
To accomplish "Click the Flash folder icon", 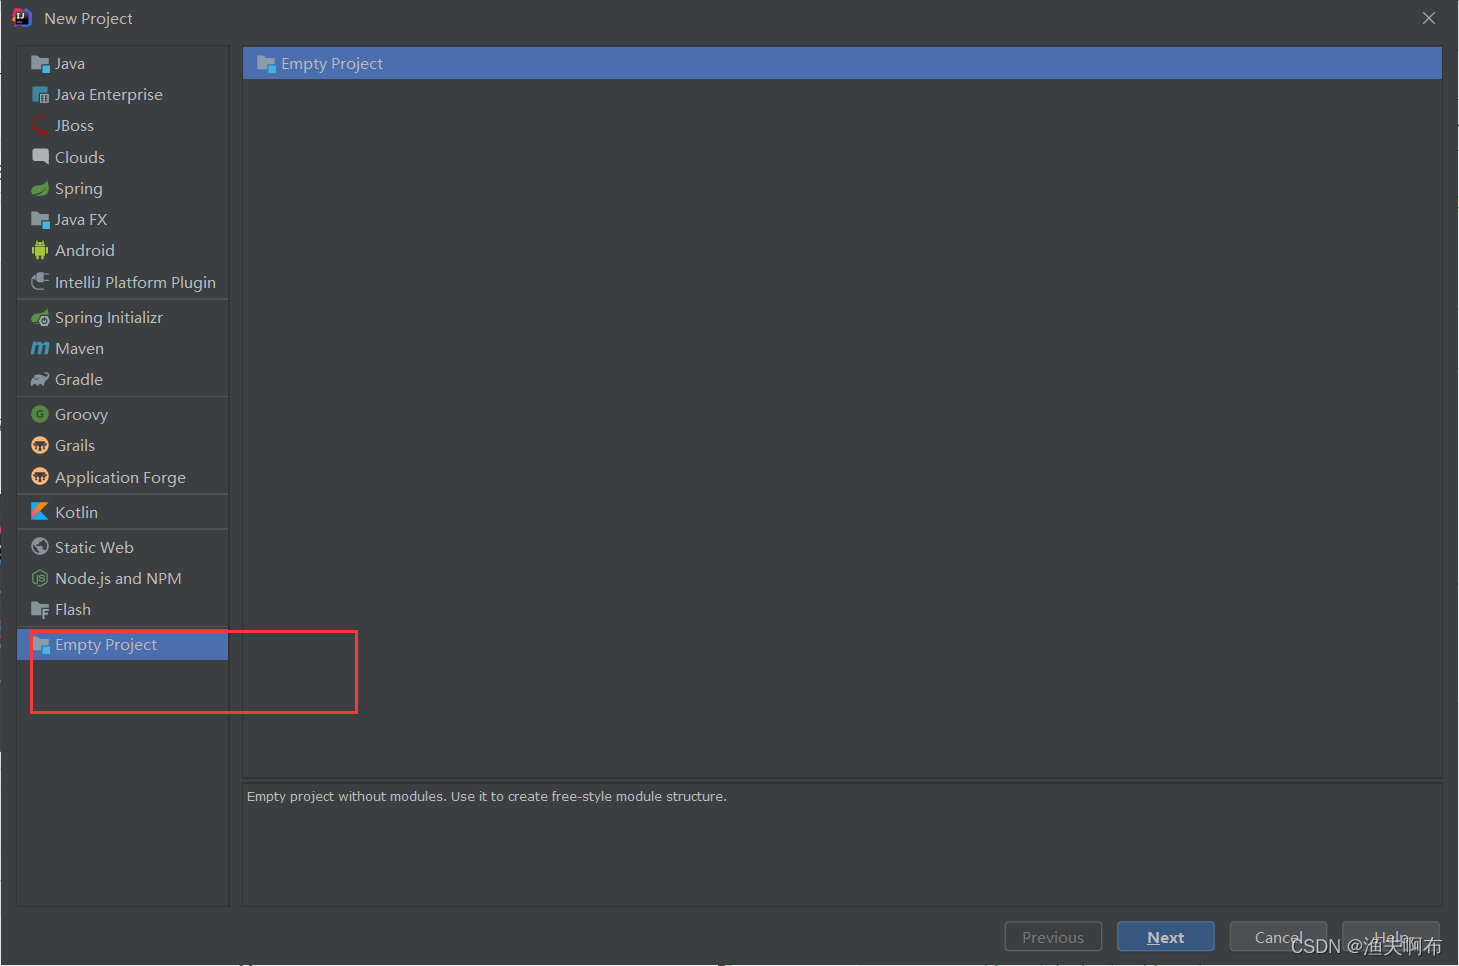I will pyautogui.click(x=40, y=610).
